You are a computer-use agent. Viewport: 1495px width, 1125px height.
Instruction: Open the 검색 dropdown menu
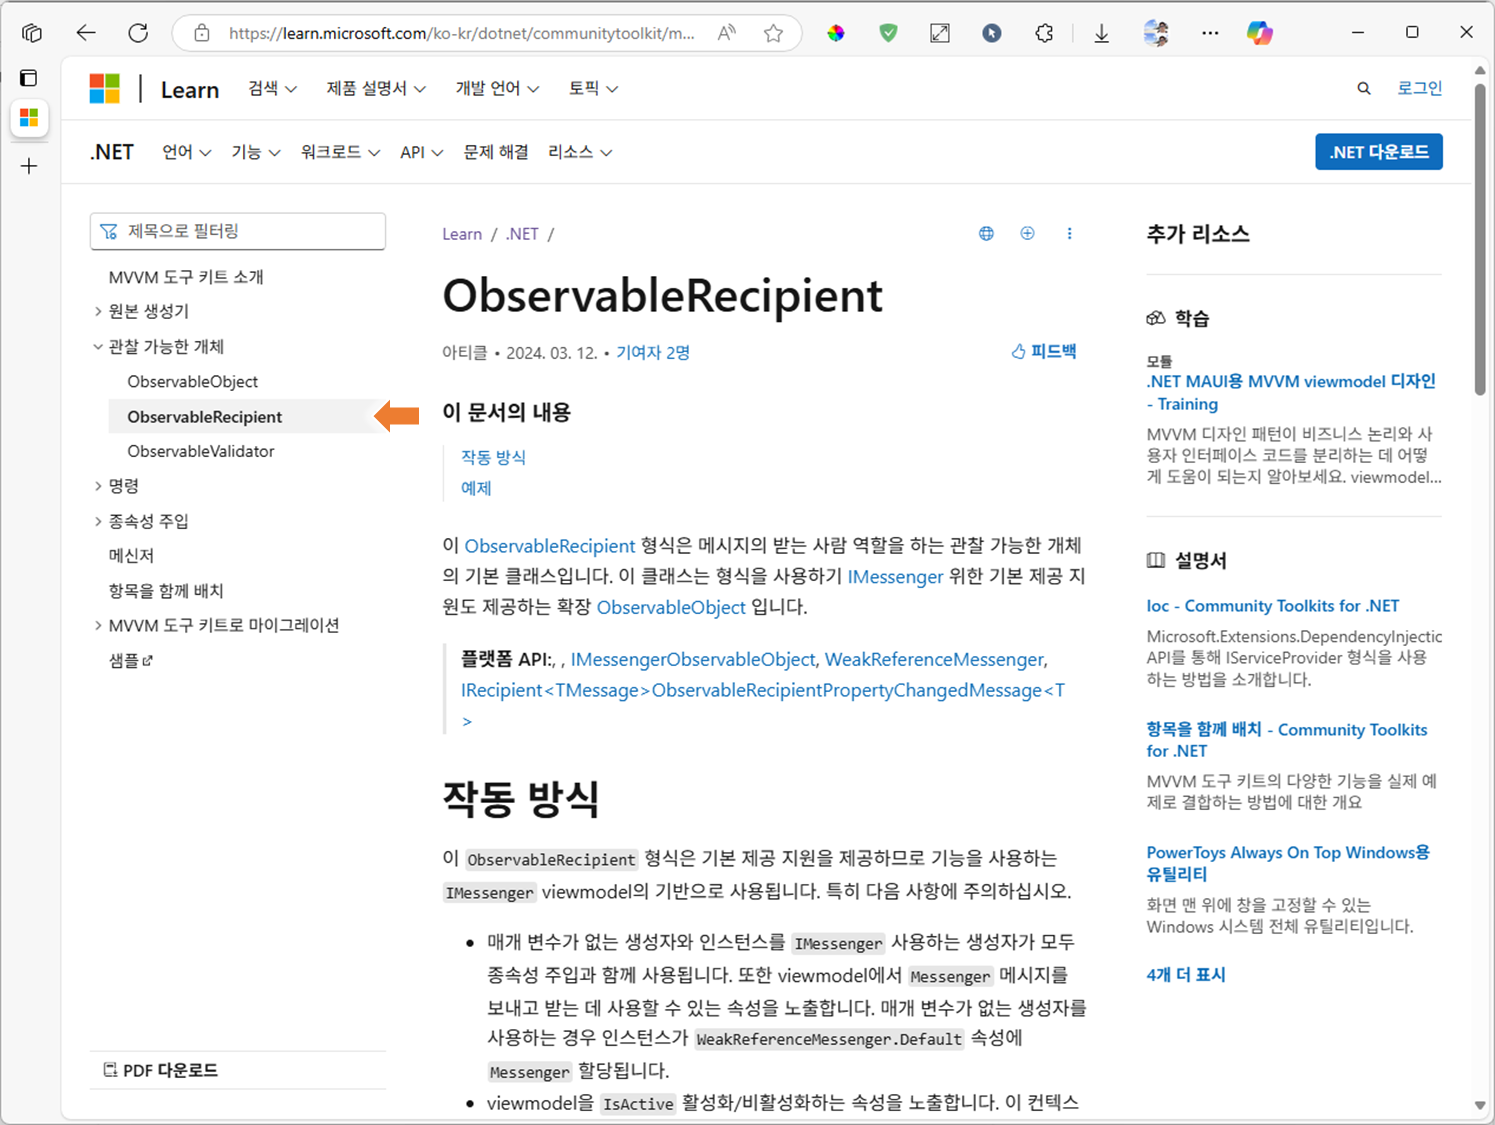point(273,89)
